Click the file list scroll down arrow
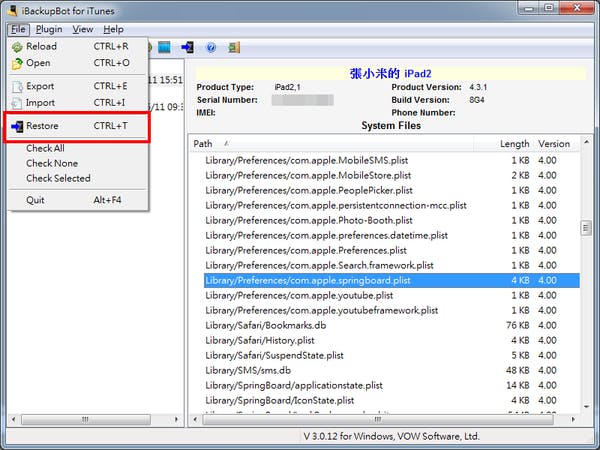The image size is (600, 450). (x=586, y=407)
